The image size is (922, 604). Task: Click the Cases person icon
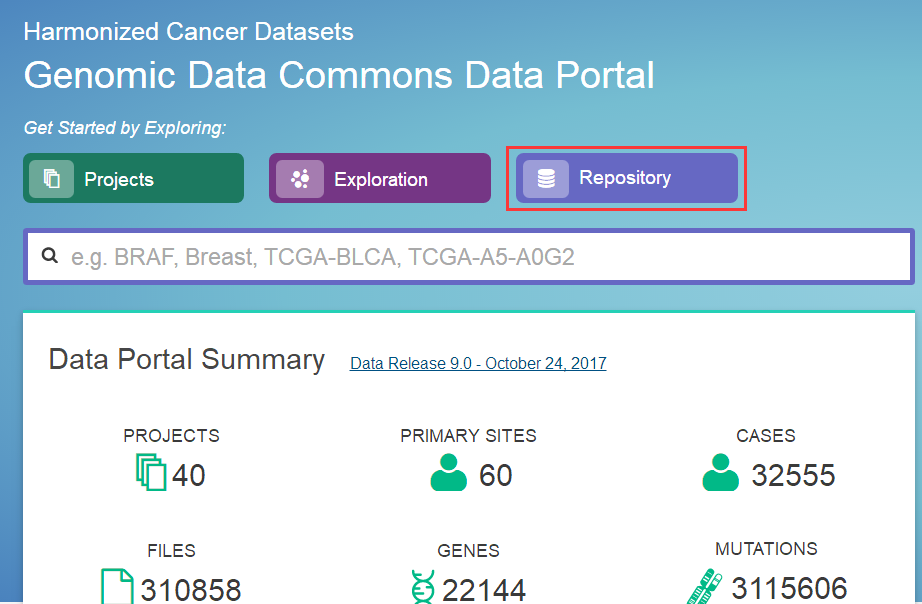pos(720,472)
